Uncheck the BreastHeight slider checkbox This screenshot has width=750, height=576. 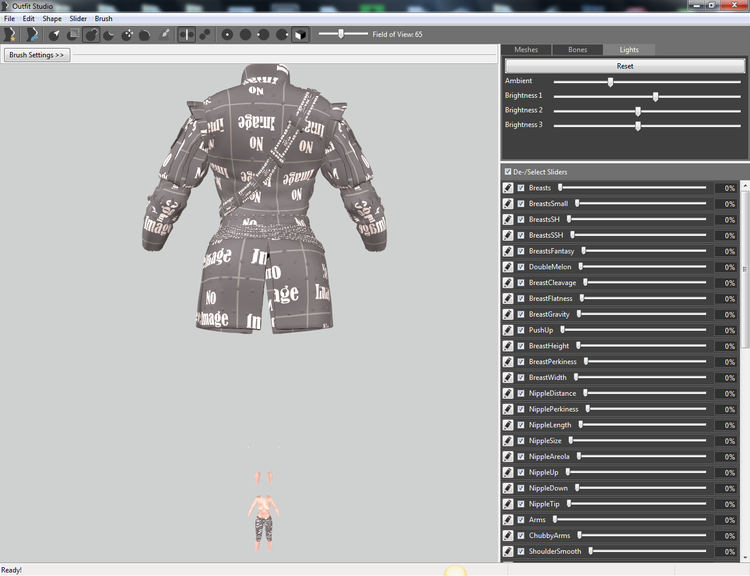pyautogui.click(x=521, y=346)
